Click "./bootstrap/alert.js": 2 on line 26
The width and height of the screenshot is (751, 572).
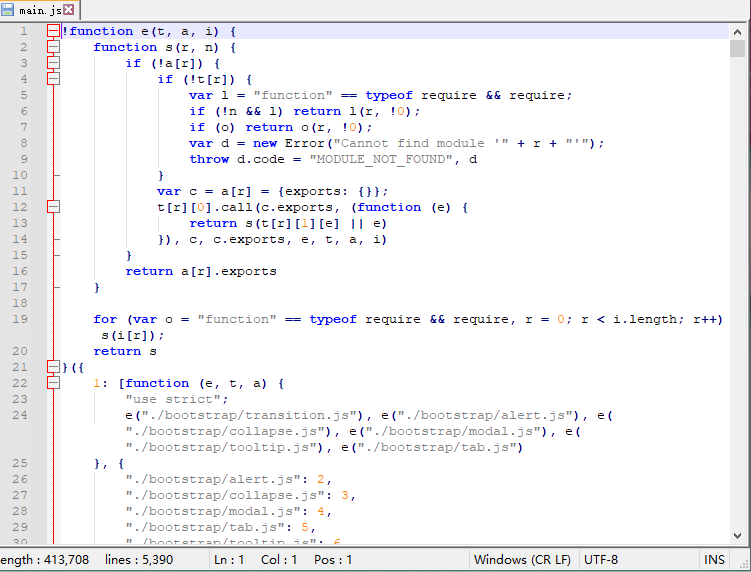click(225, 479)
